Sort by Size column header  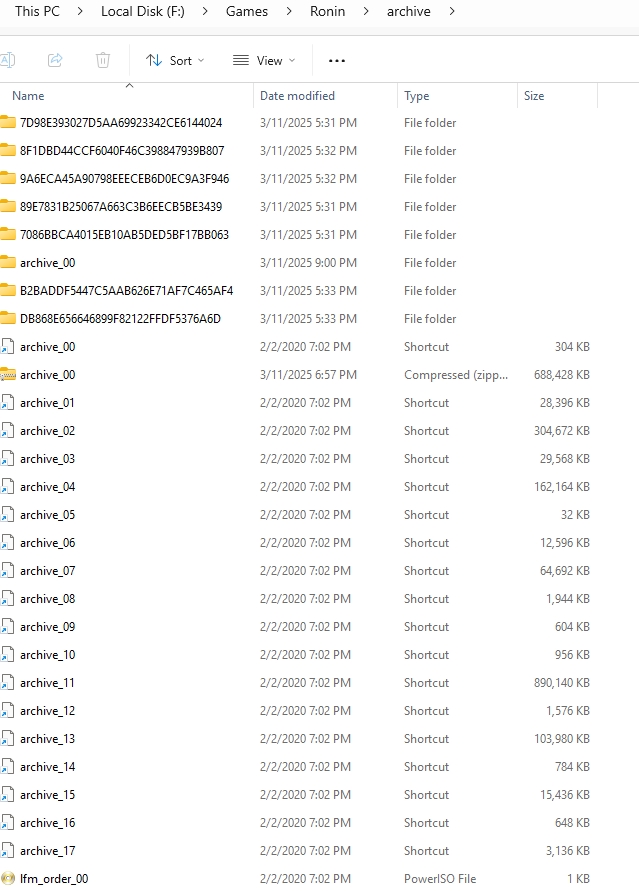click(534, 95)
